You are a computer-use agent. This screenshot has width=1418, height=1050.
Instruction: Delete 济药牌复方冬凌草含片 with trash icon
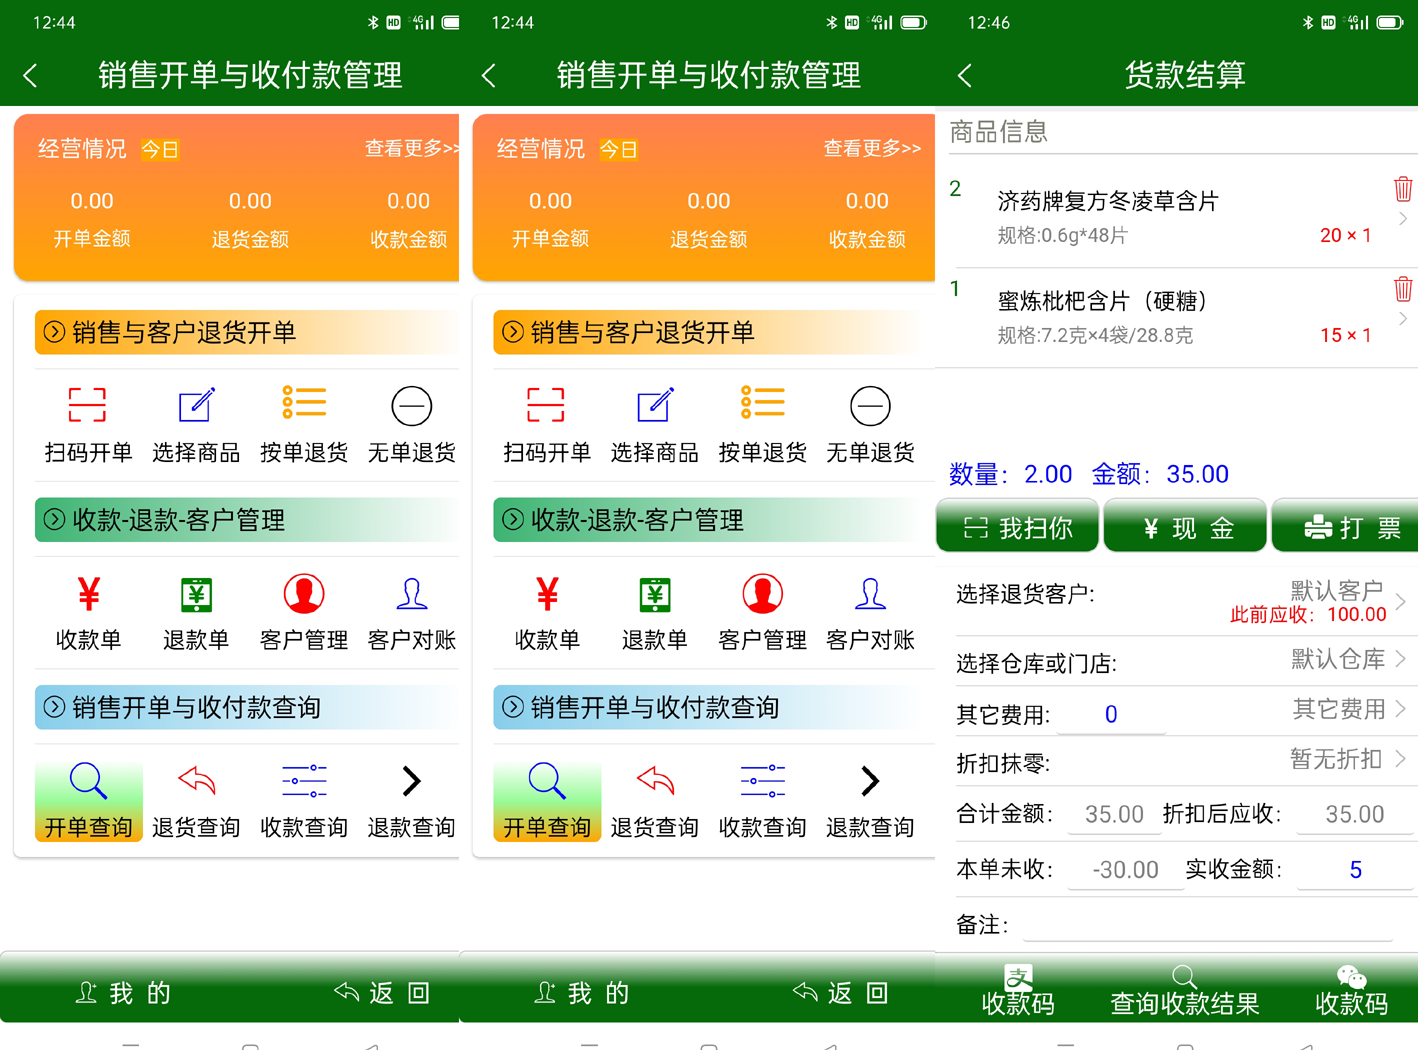point(1403,188)
